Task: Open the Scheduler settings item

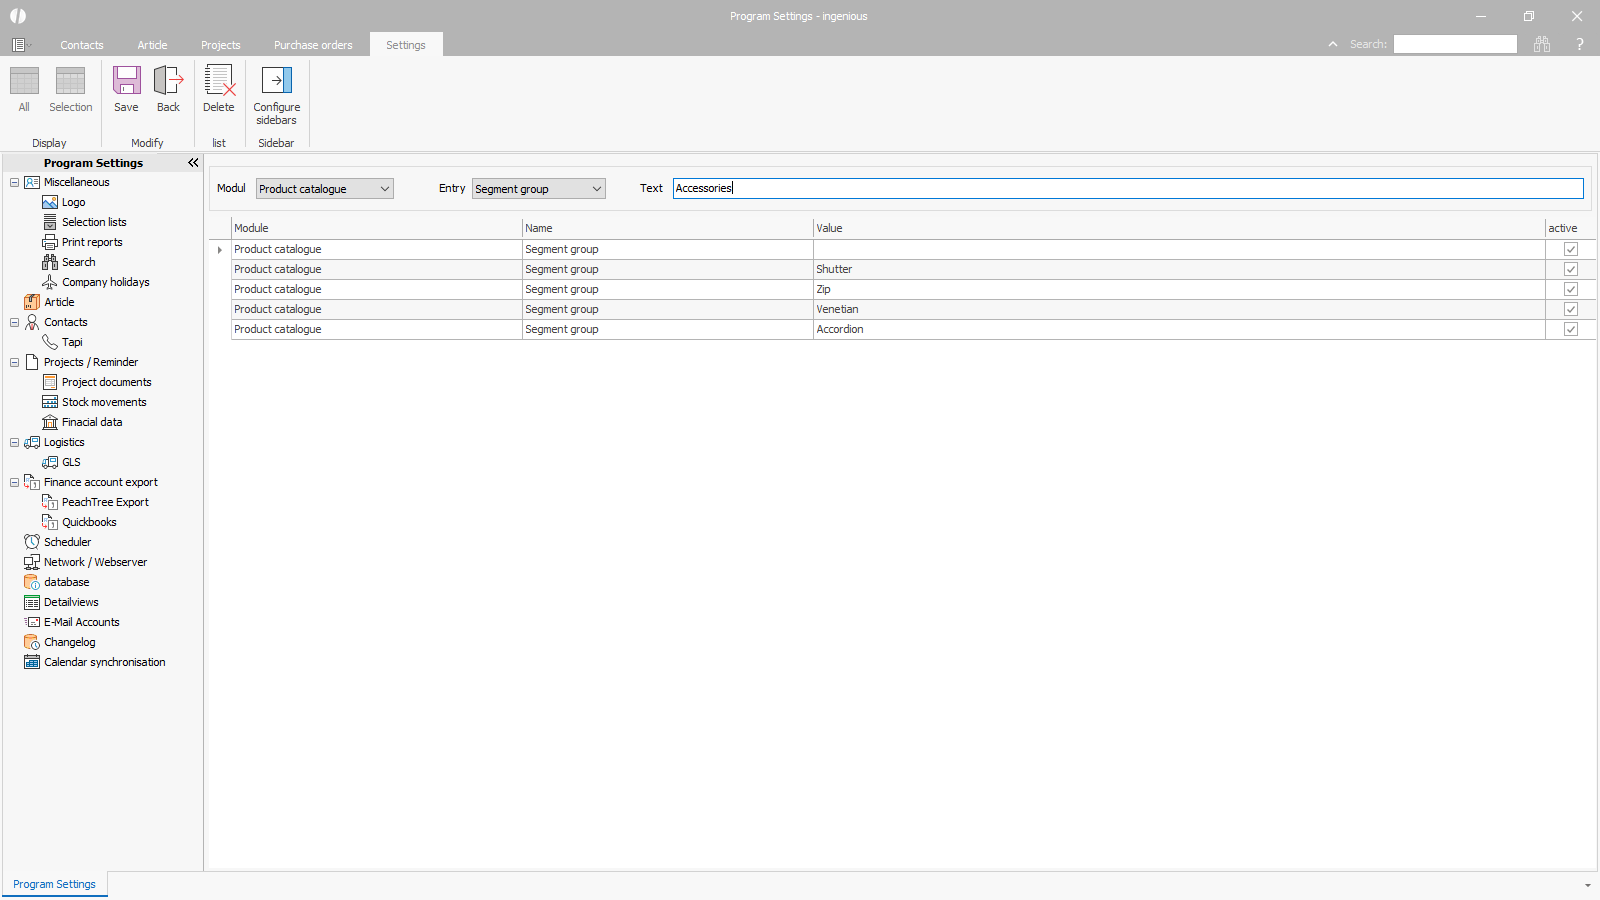Action: pos(67,542)
